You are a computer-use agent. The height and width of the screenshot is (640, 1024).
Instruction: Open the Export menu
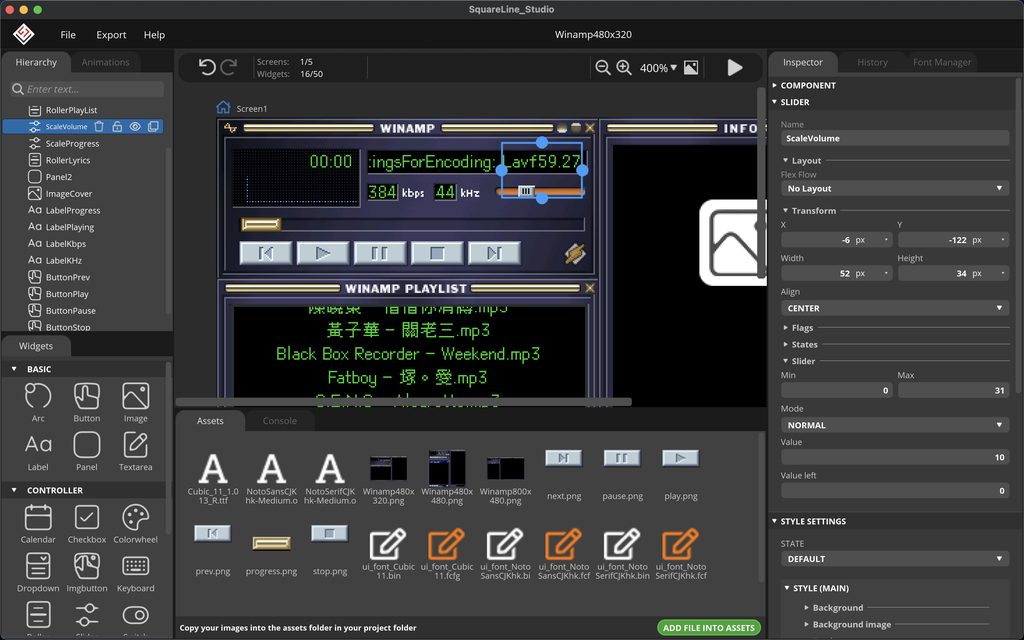(x=111, y=35)
